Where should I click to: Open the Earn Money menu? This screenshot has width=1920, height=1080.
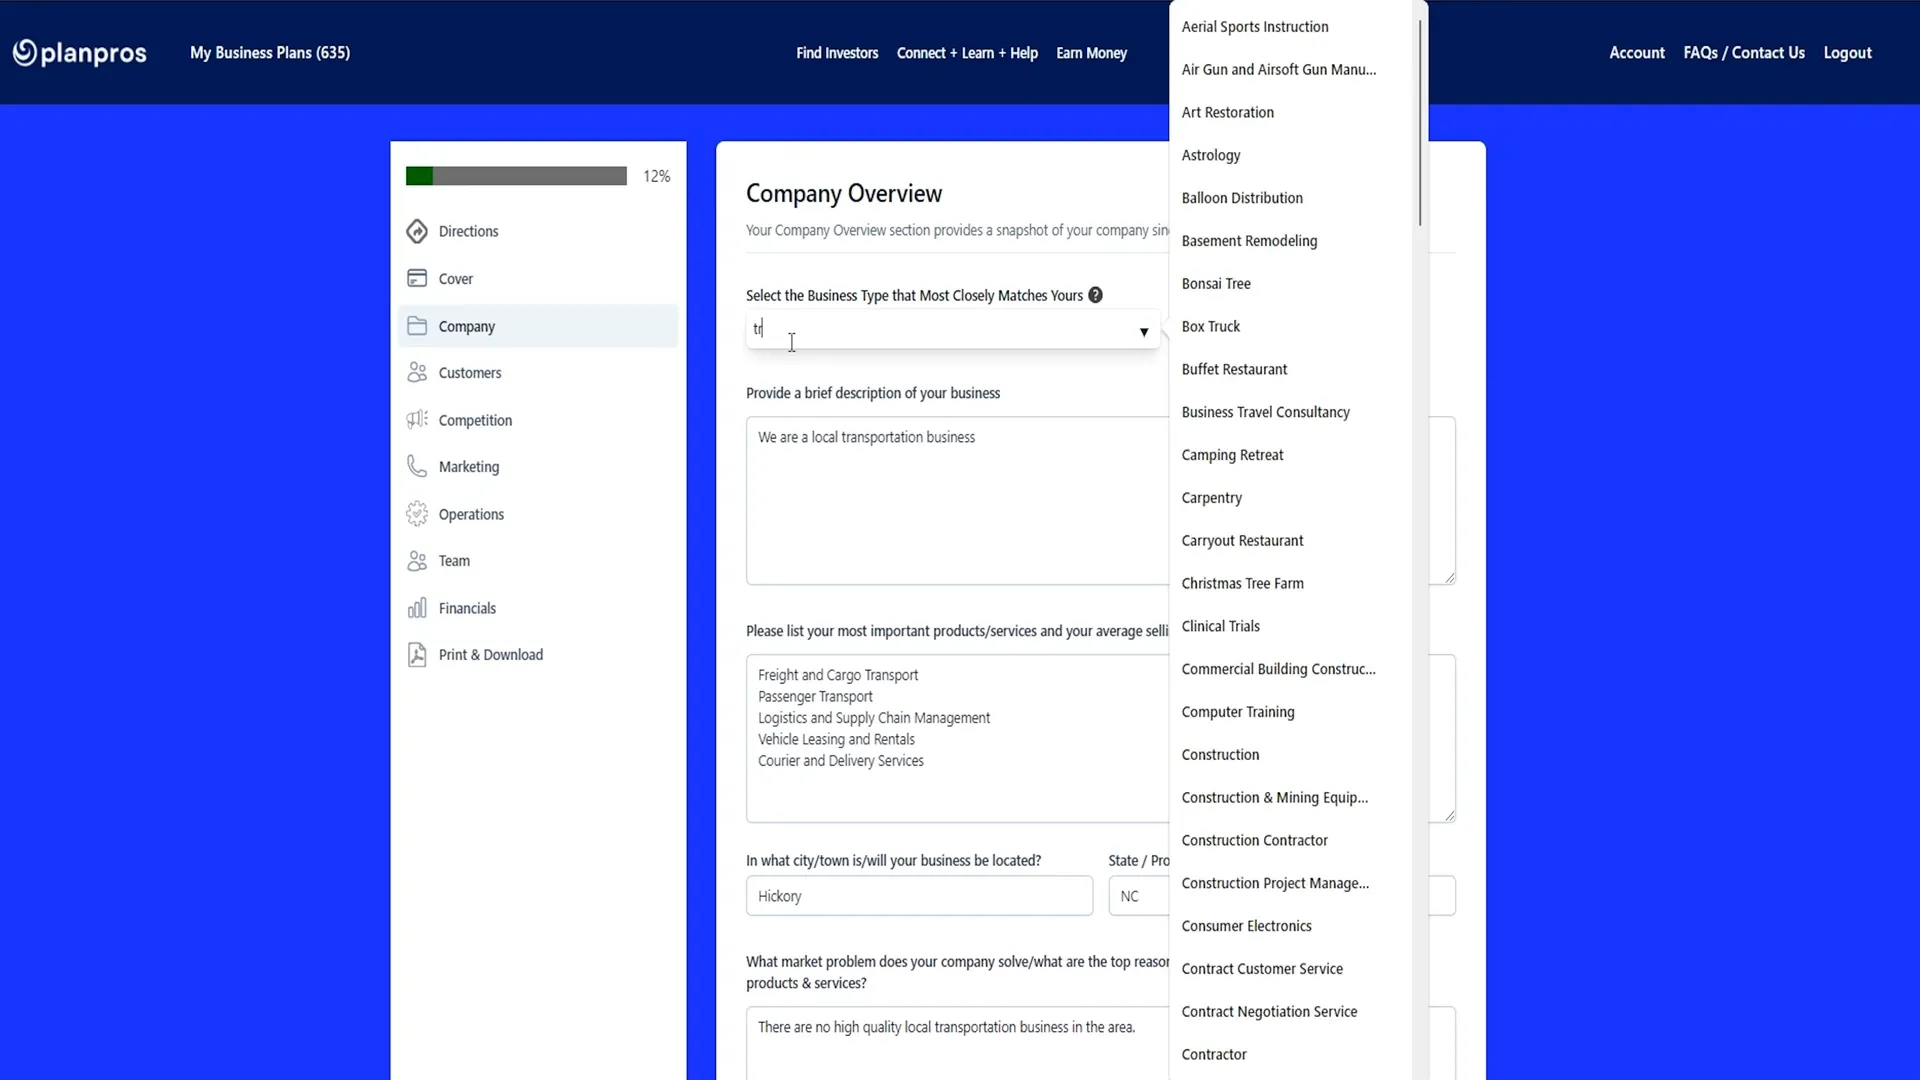[x=1091, y=53]
